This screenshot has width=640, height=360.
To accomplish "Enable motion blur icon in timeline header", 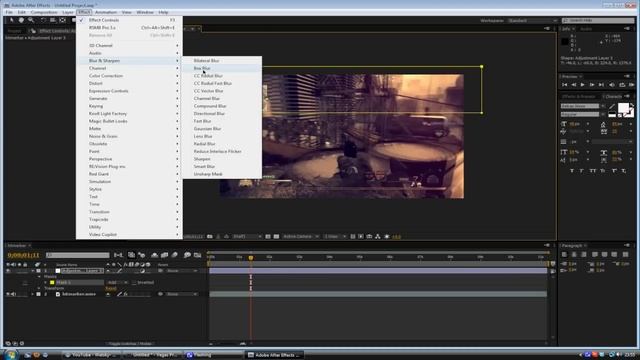I will pos(175,255).
